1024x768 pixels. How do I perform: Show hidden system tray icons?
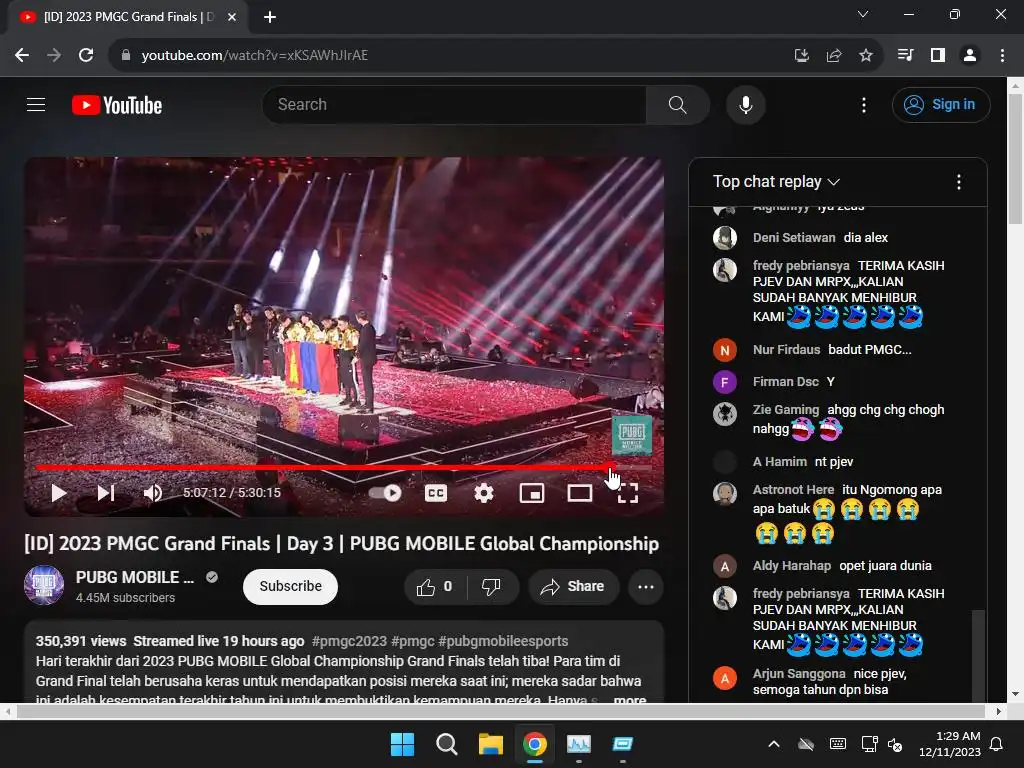[x=773, y=744]
